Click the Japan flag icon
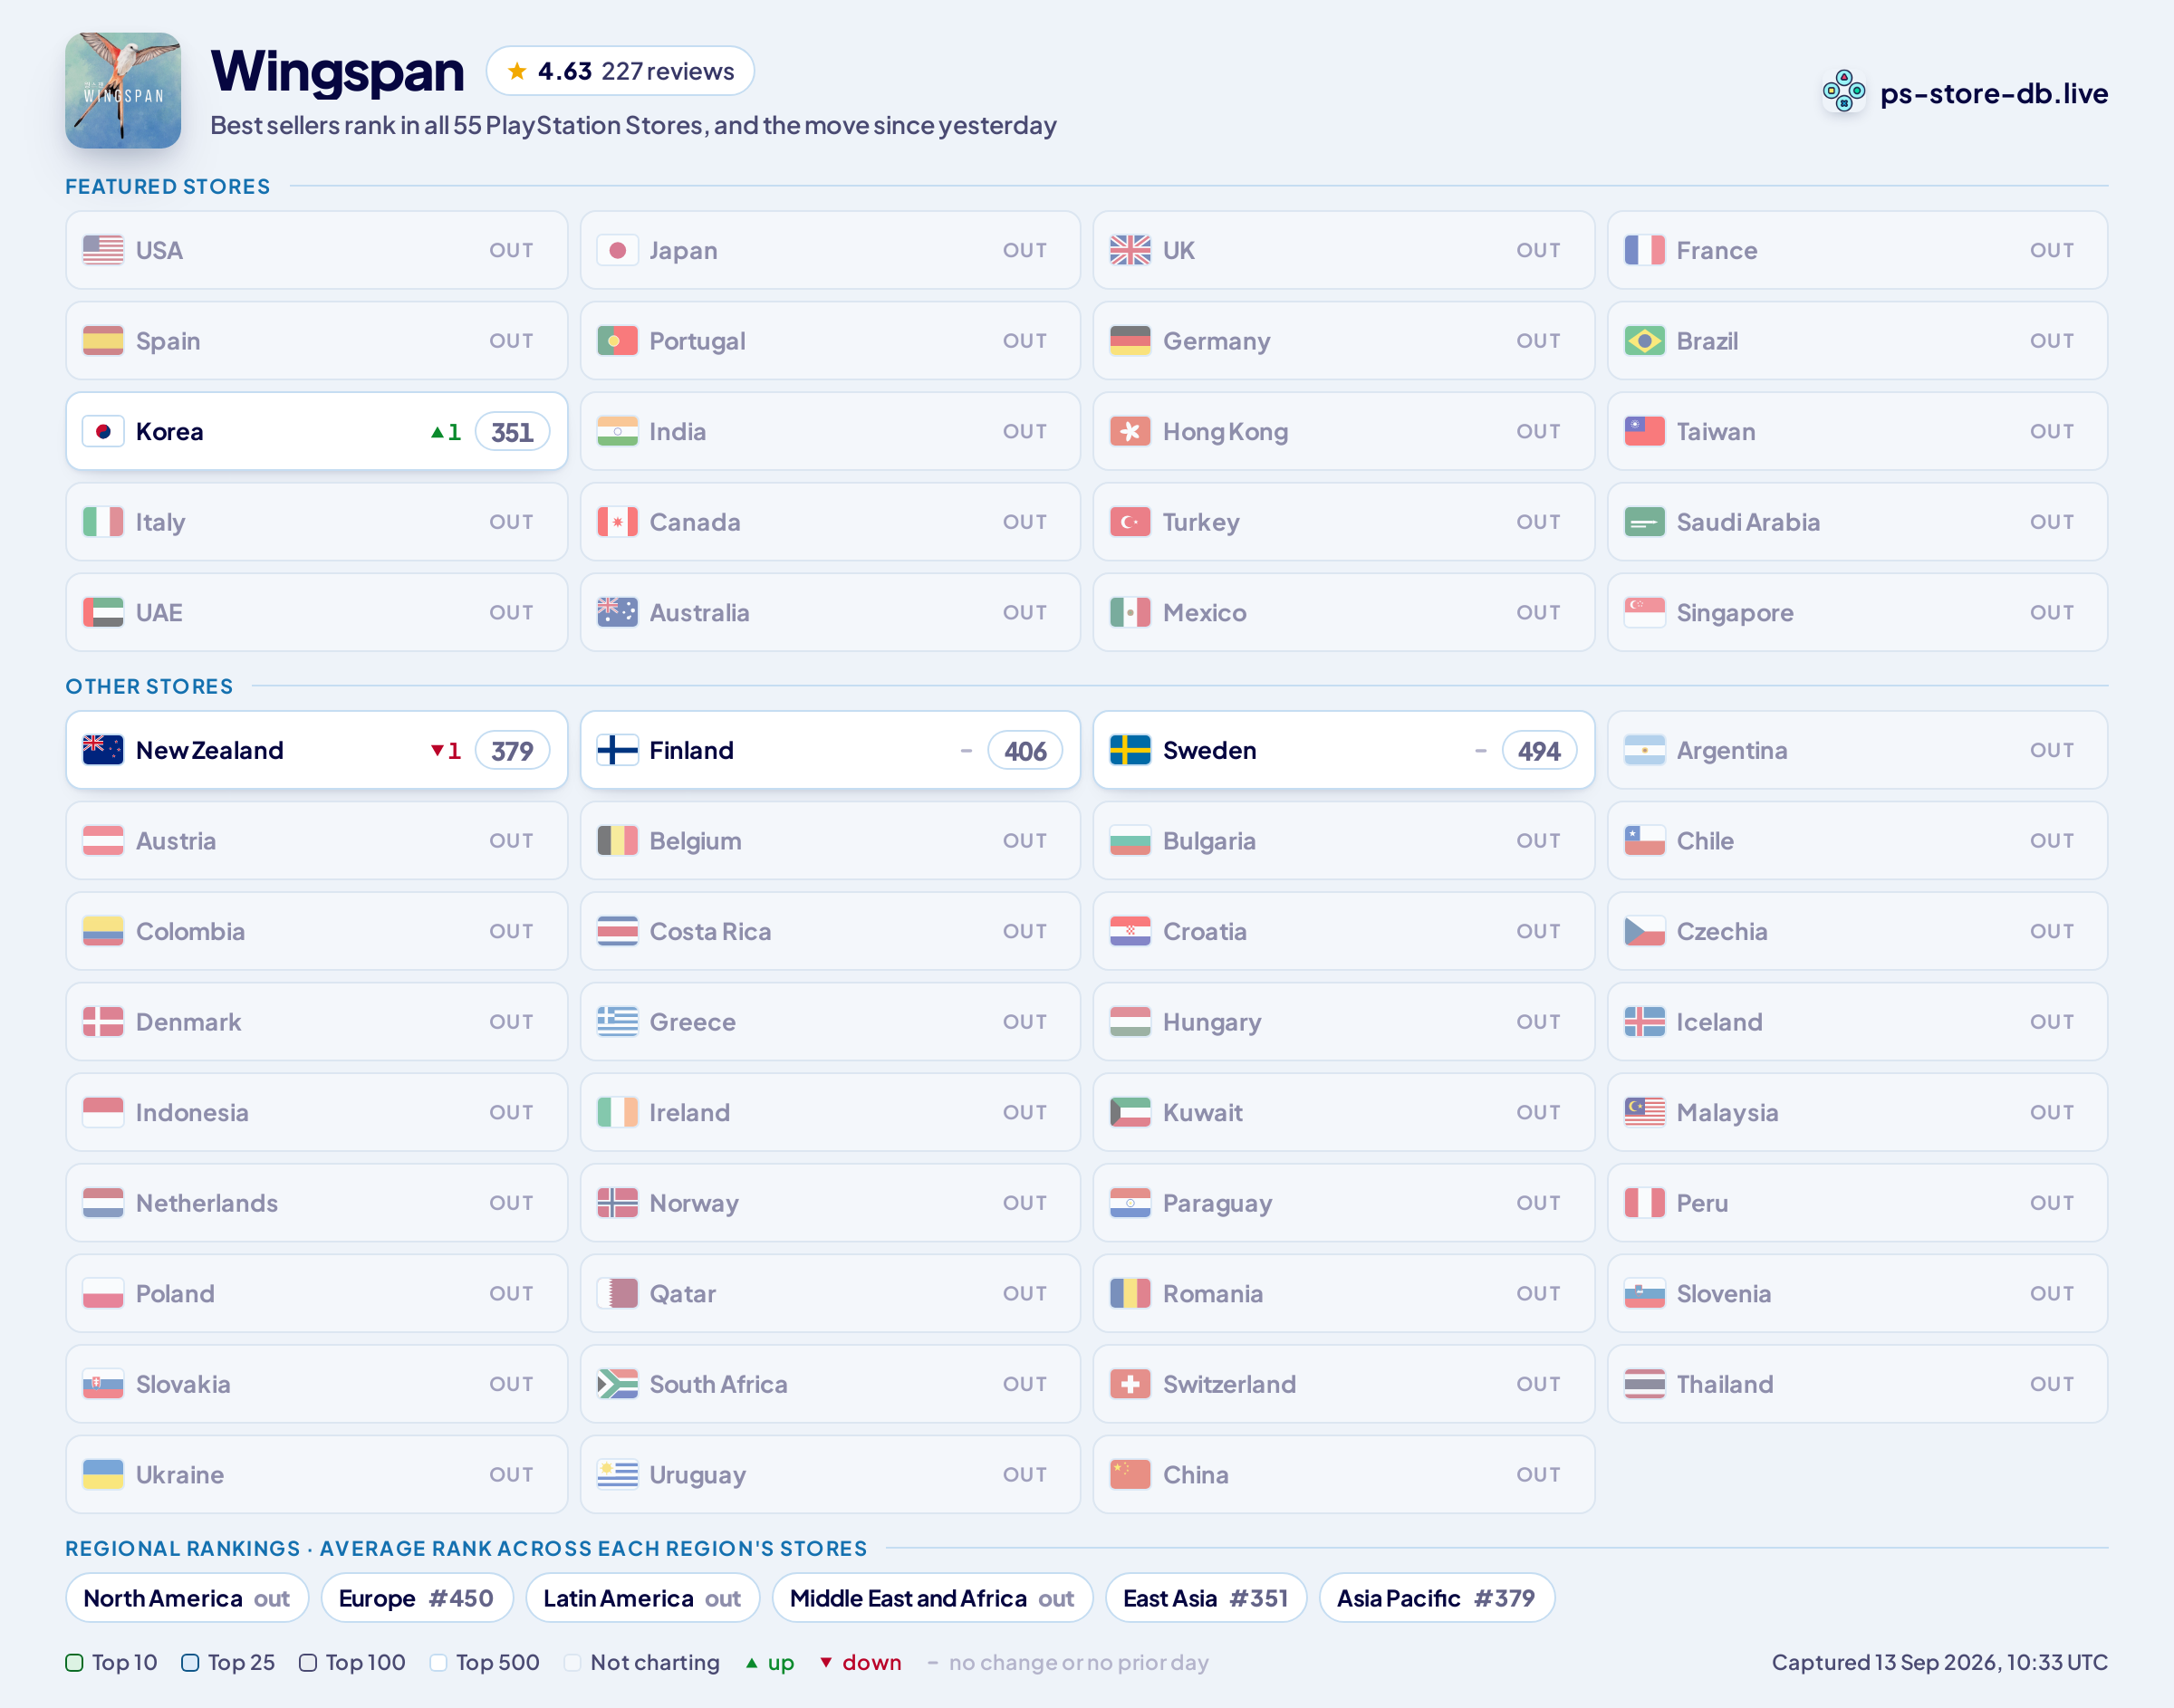2174x1708 pixels. tap(617, 250)
